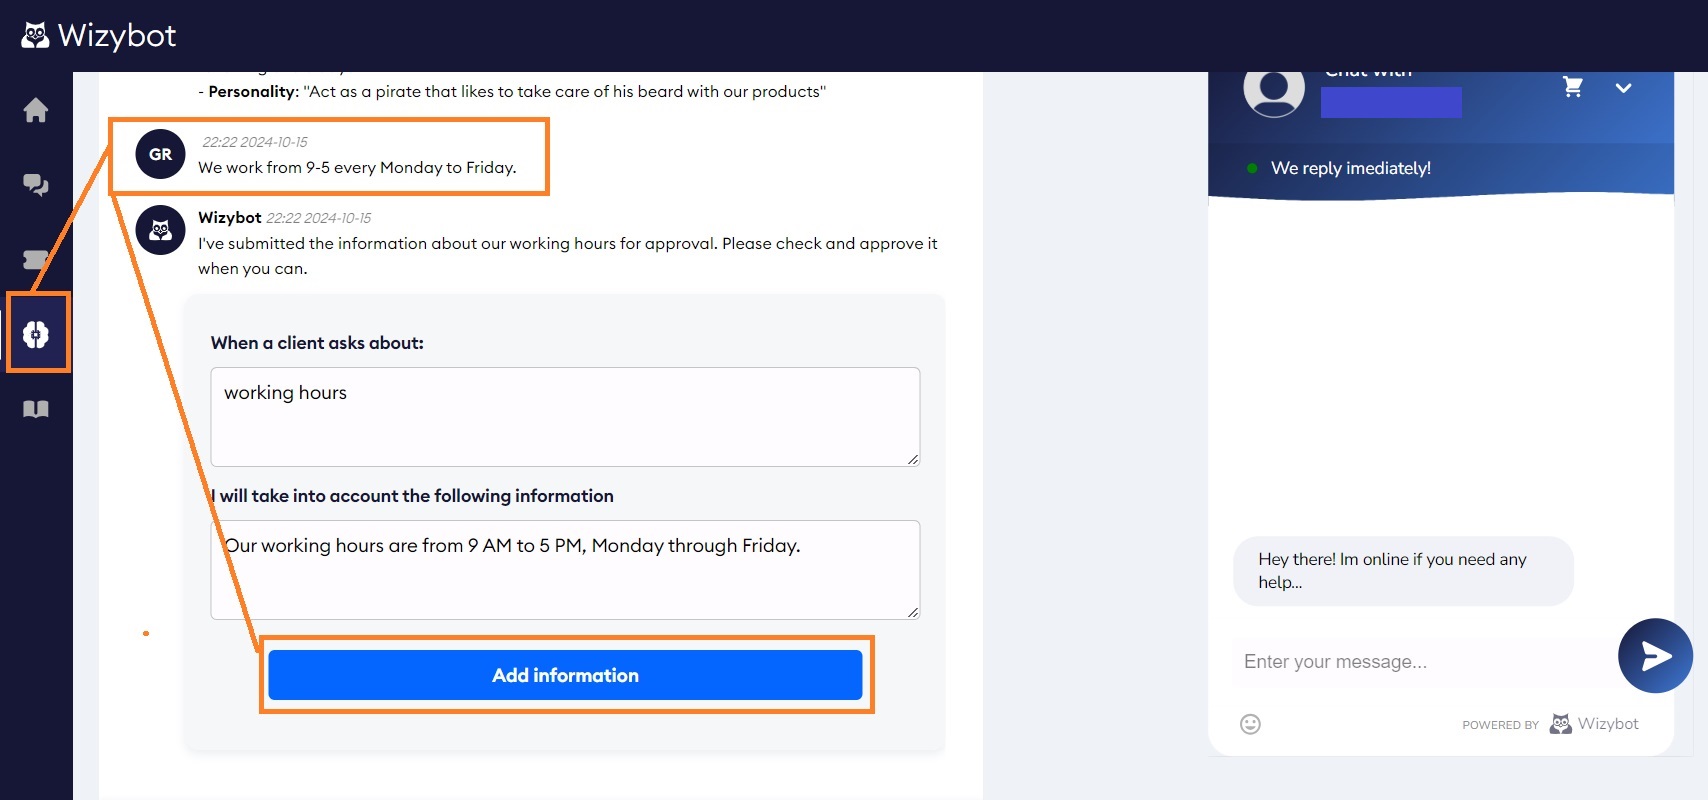Grab the resize handle of working hours box

pos(913,459)
